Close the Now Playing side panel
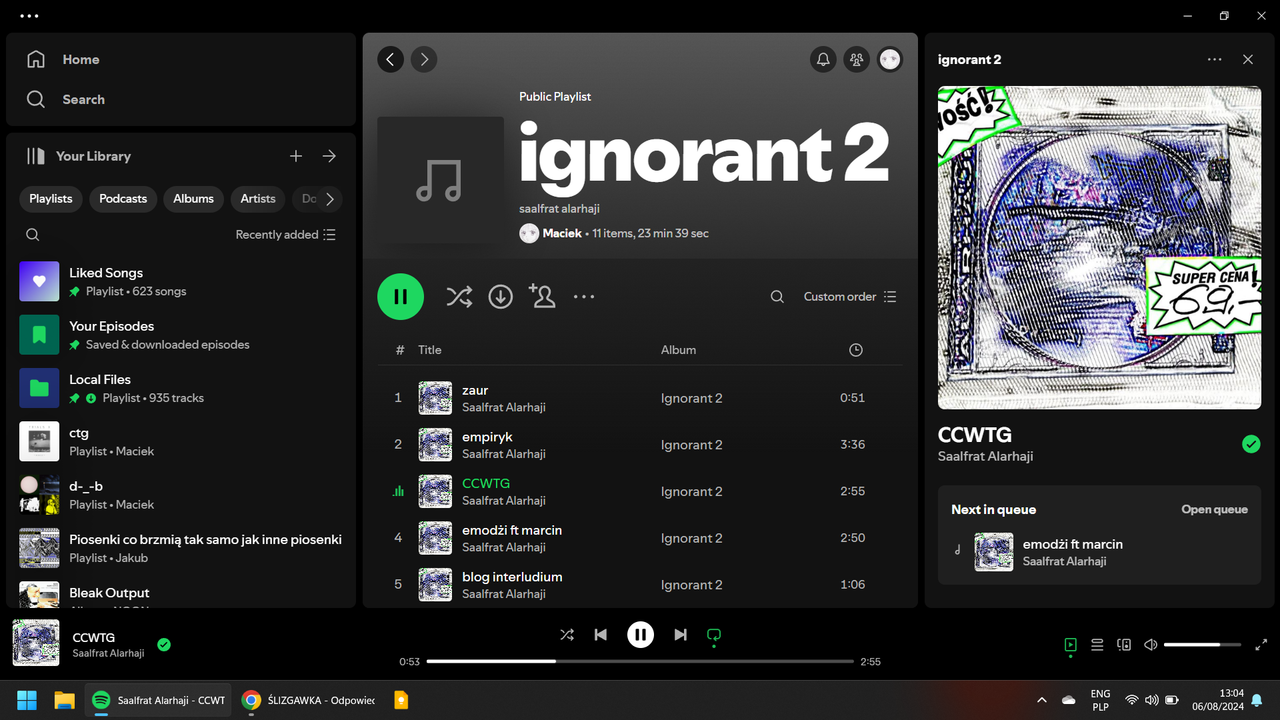Viewport: 1280px width, 720px height. [1248, 59]
